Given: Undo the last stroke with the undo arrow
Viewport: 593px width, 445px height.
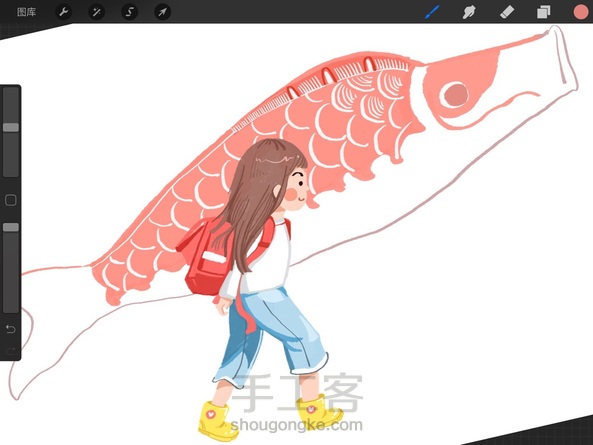Looking at the screenshot, I should coord(11,329).
